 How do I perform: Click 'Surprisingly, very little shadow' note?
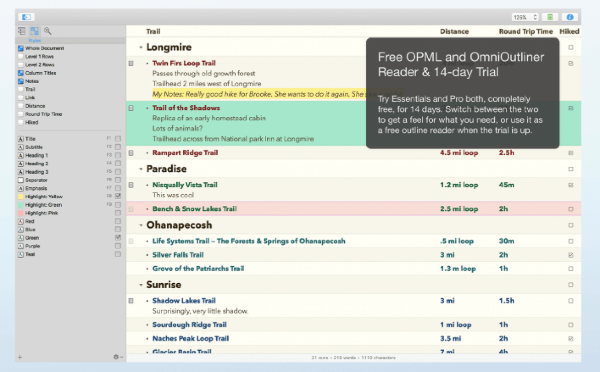tap(200, 311)
